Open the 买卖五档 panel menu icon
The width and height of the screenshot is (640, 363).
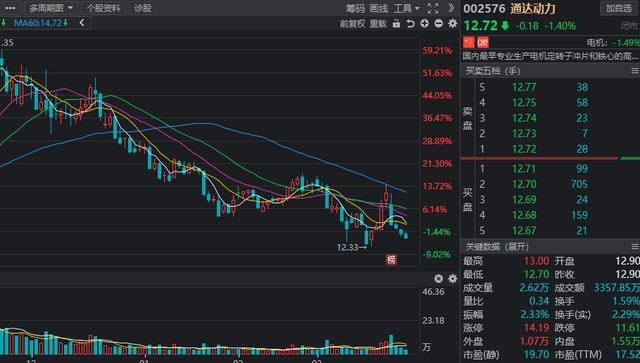coord(635,71)
